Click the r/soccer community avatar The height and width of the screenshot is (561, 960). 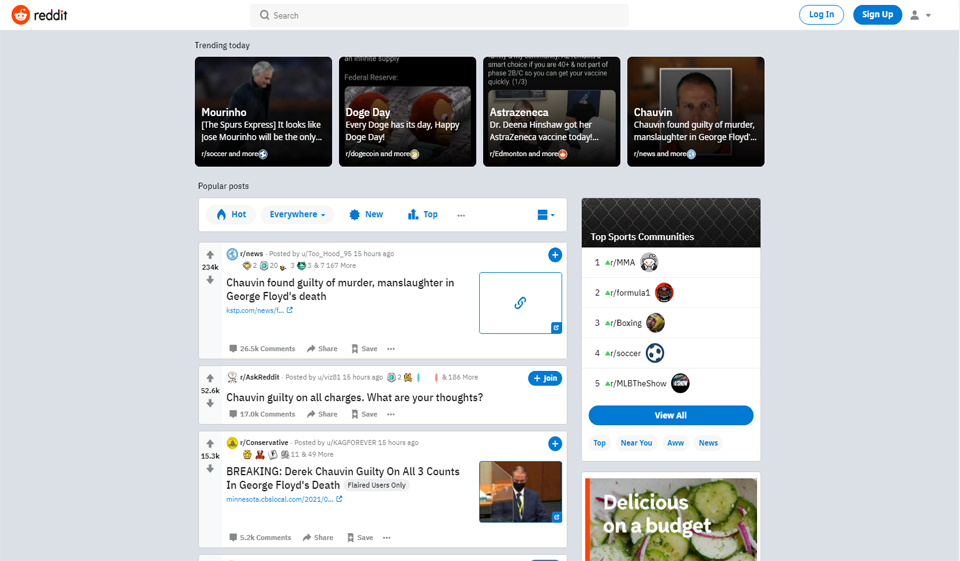(x=654, y=353)
